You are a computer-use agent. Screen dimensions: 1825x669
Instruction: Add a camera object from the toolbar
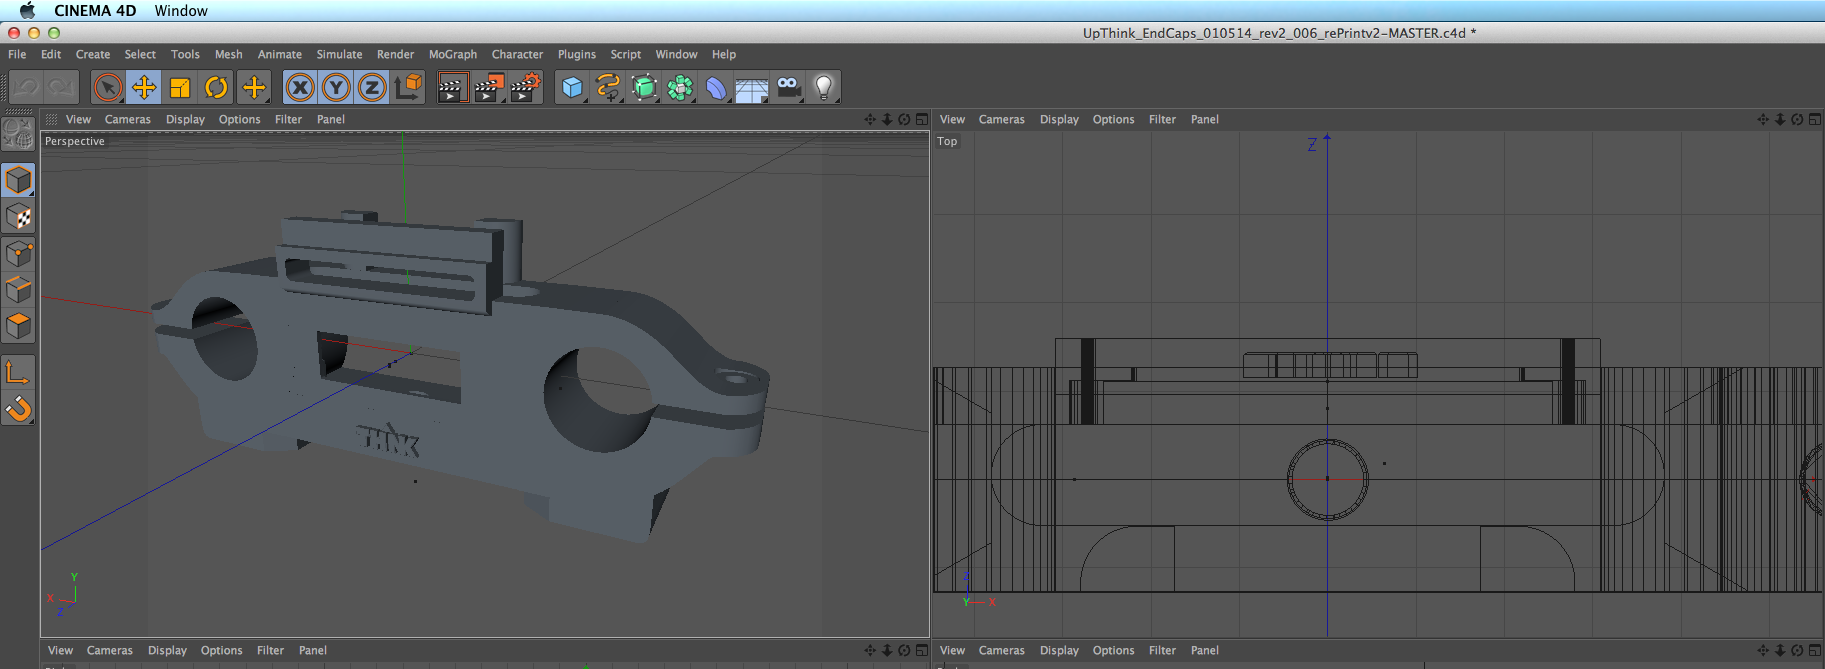coord(789,88)
